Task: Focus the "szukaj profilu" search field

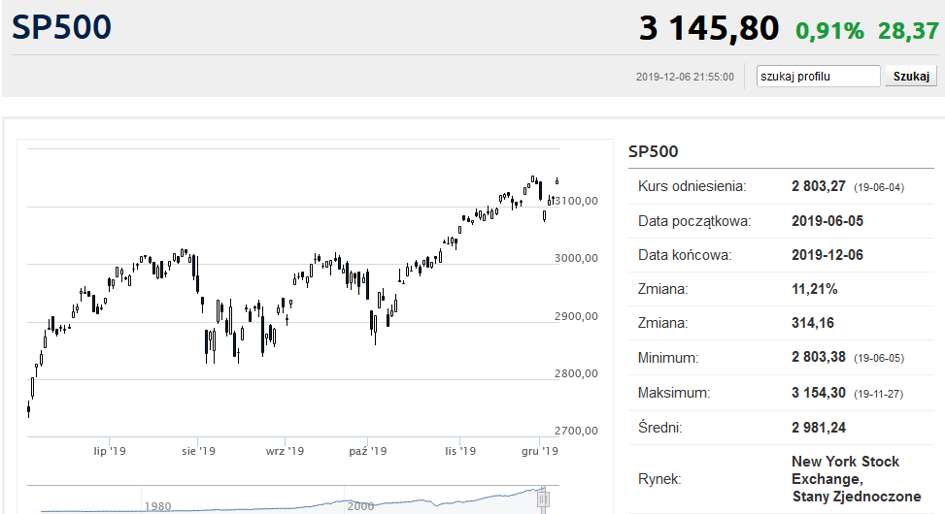Action: [818, 77]
